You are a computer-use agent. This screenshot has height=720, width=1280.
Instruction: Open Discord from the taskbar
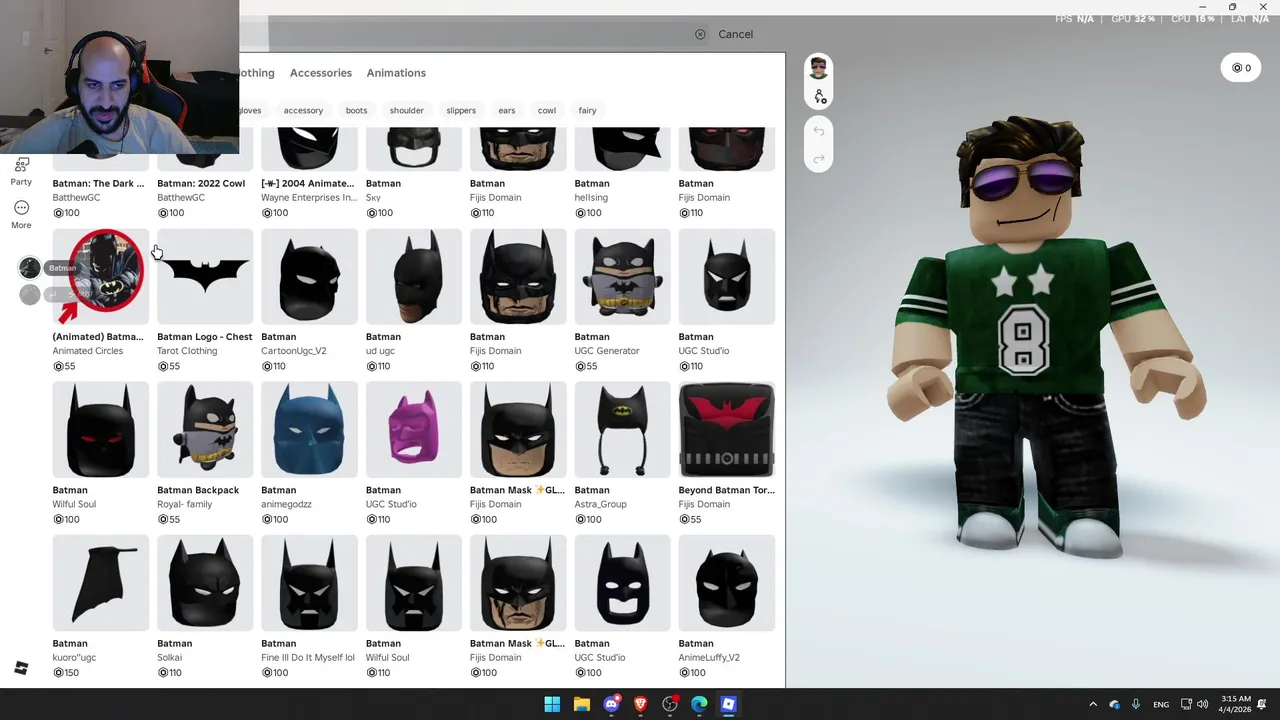point(611,705)
